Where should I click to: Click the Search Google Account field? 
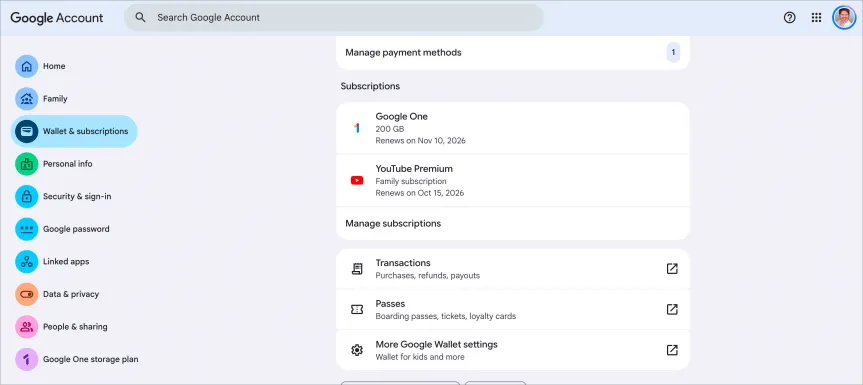pyautogui.click(x=334, y=18)
